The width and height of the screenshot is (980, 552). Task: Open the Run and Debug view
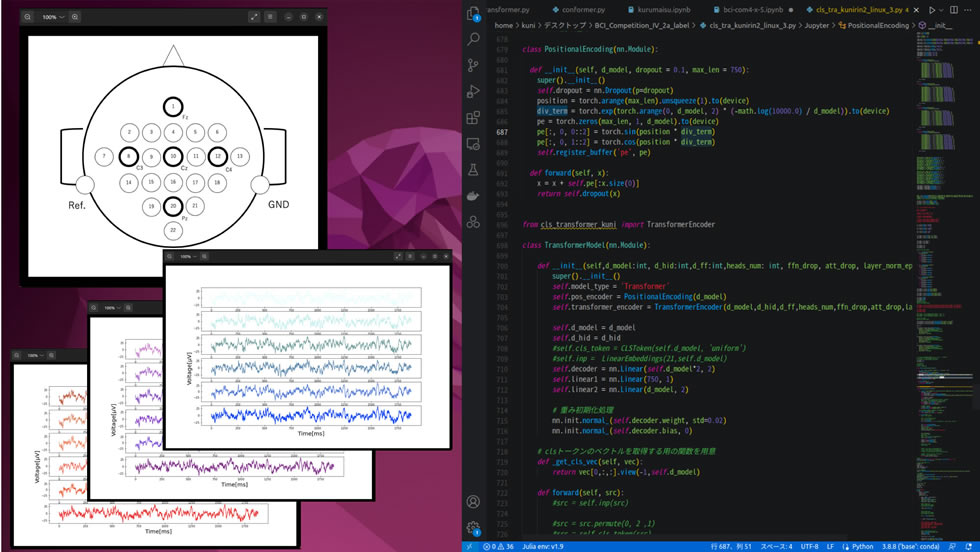[474, 92]
